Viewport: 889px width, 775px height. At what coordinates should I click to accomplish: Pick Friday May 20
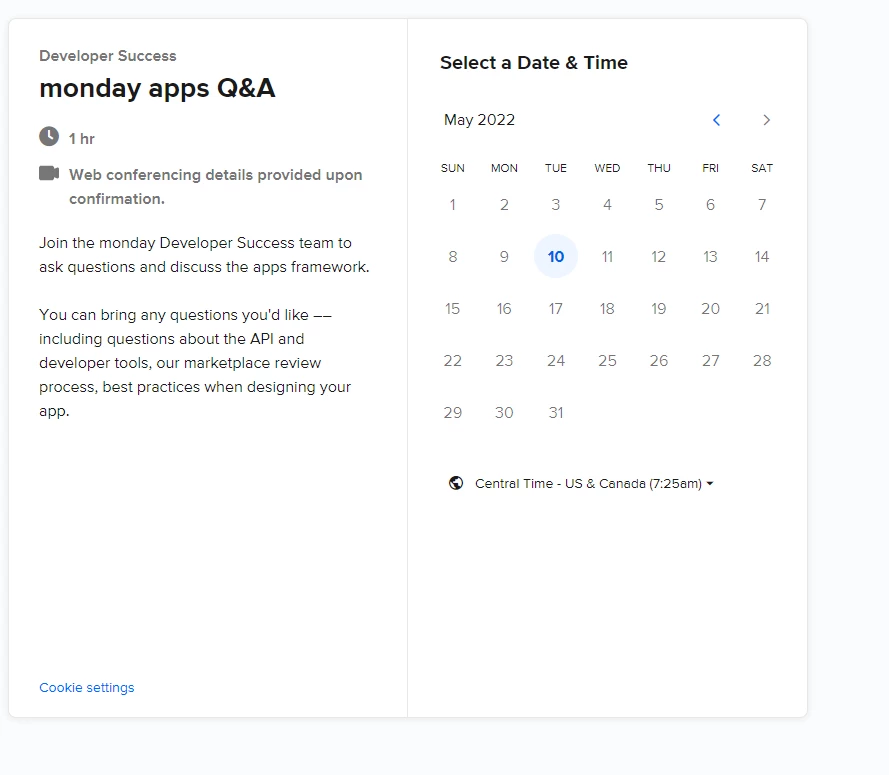click(710, 309)
